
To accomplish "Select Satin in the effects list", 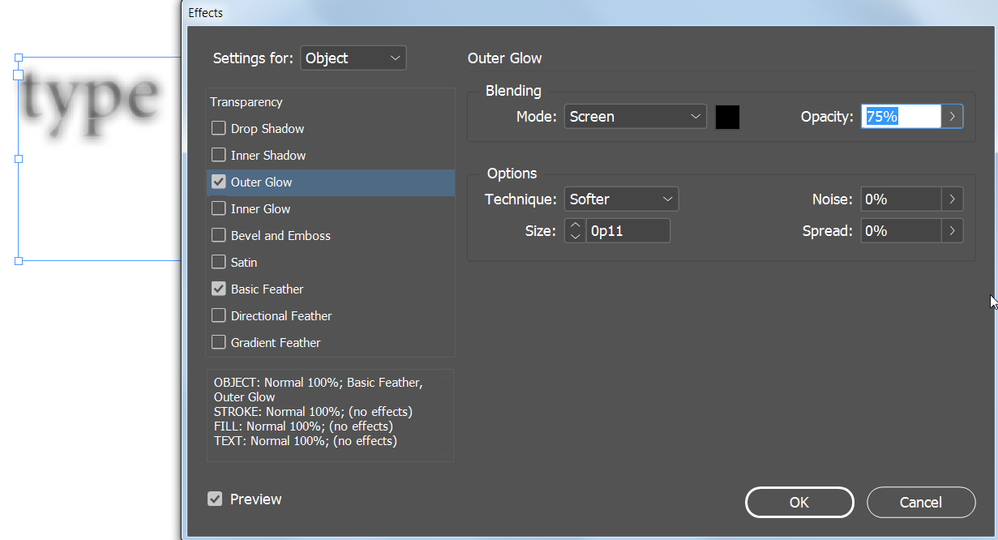I will pyautogui.click(x=244, y=262).
